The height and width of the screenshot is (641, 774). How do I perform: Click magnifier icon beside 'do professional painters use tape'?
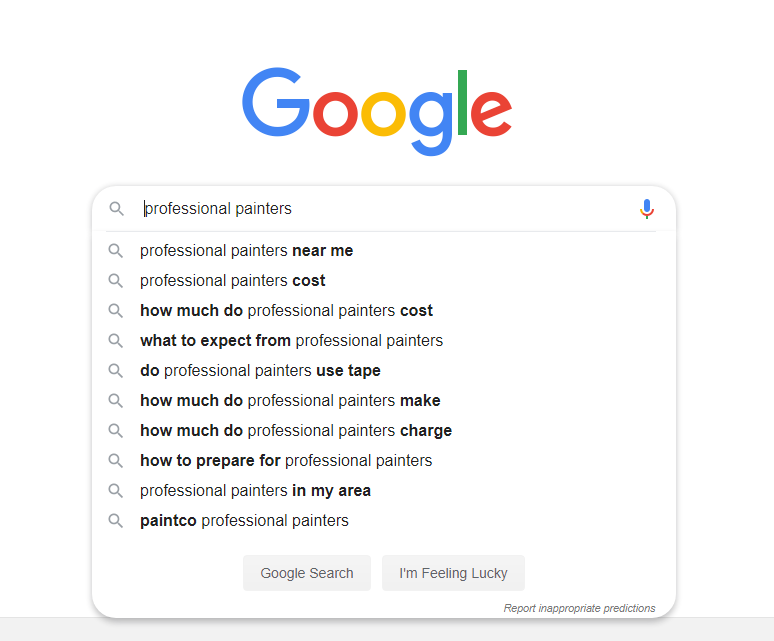click(x=116, y=371)
